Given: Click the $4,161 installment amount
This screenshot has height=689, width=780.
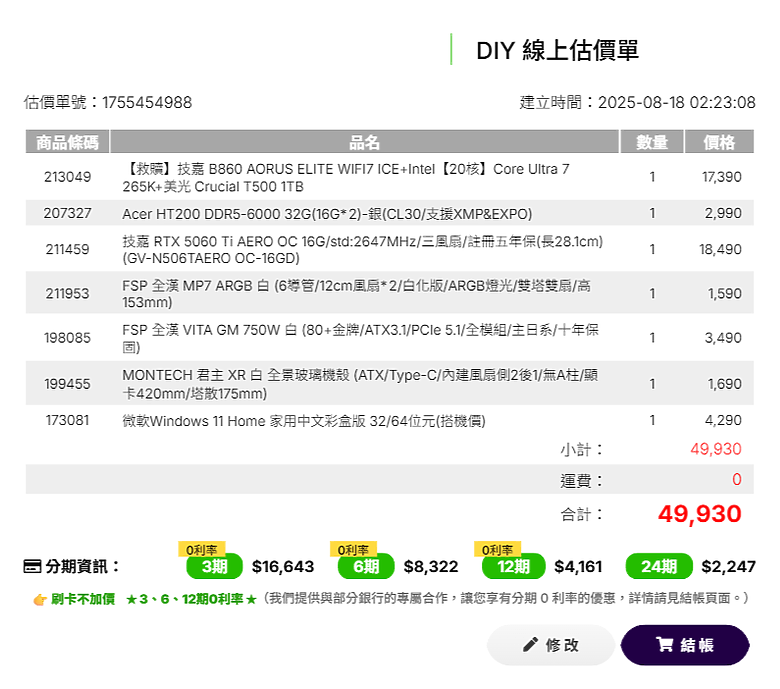Looking at the screenshot, I should pos(578,566).
